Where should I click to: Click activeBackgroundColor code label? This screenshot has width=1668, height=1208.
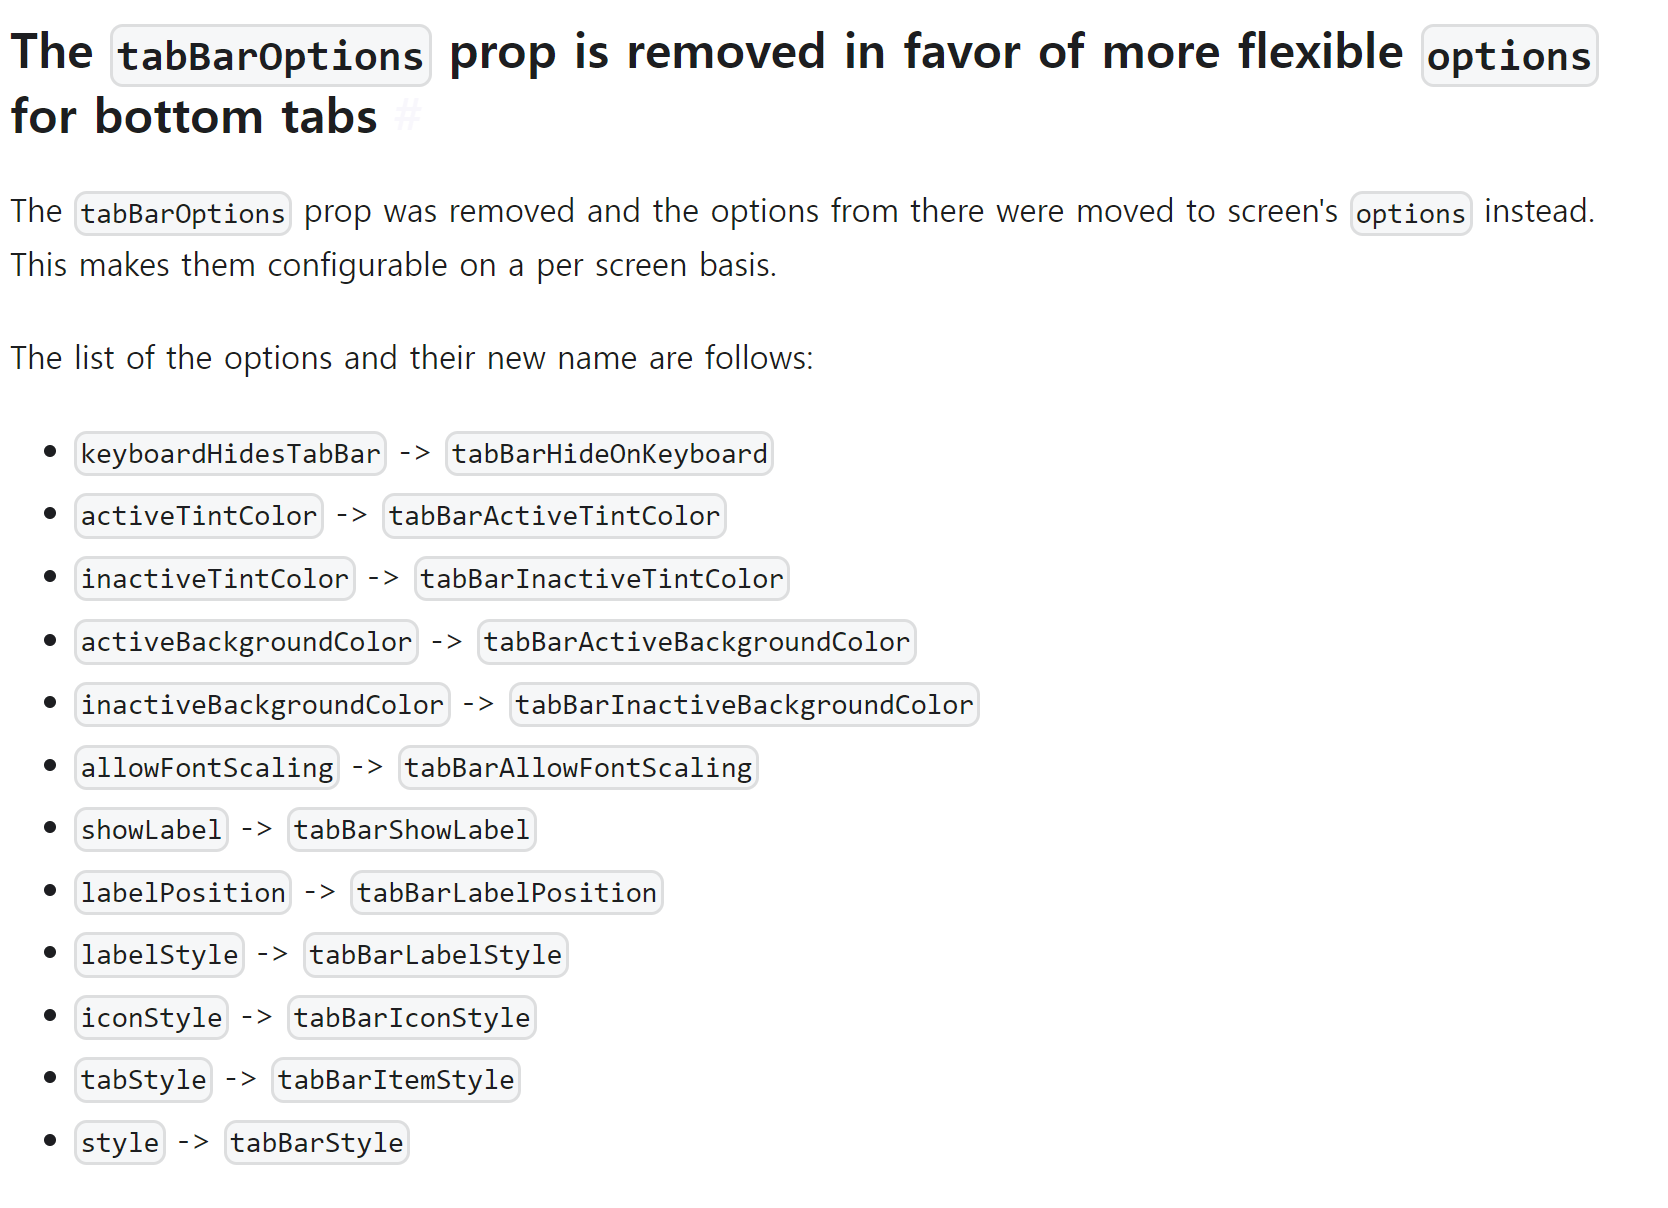247,642
